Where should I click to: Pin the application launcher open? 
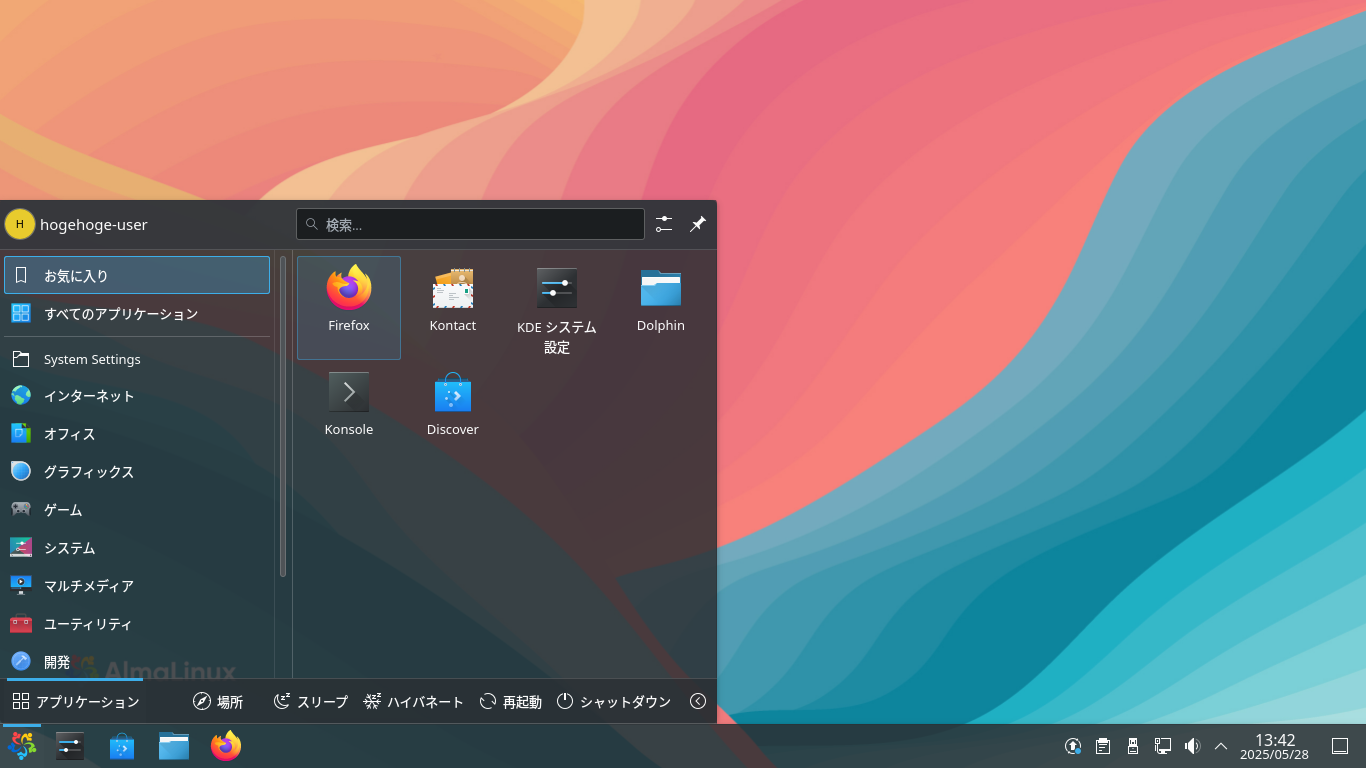[x=698, y=224]
